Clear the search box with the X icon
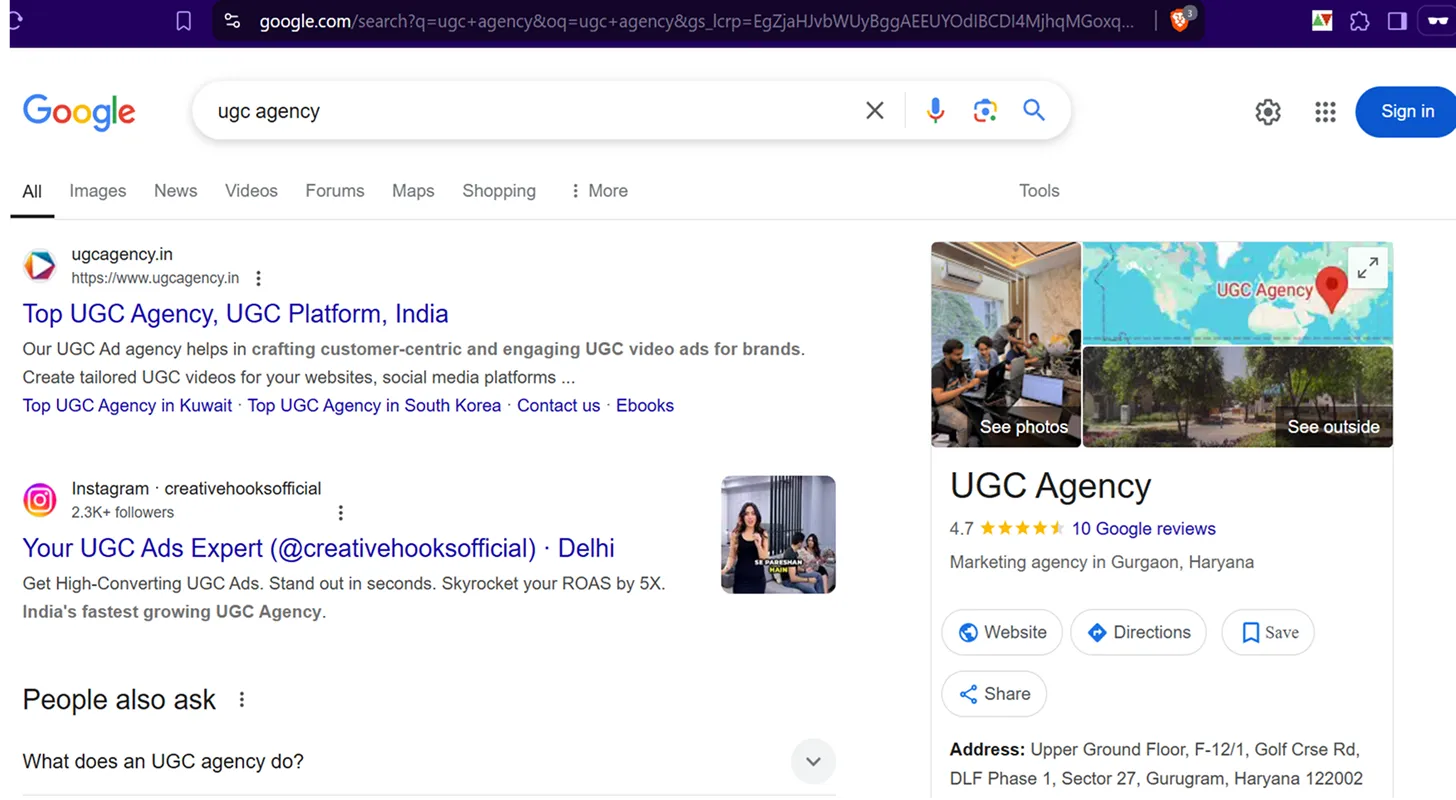Image resolution: width=1456 pixels, height=800 pixels. coord(874,110)
